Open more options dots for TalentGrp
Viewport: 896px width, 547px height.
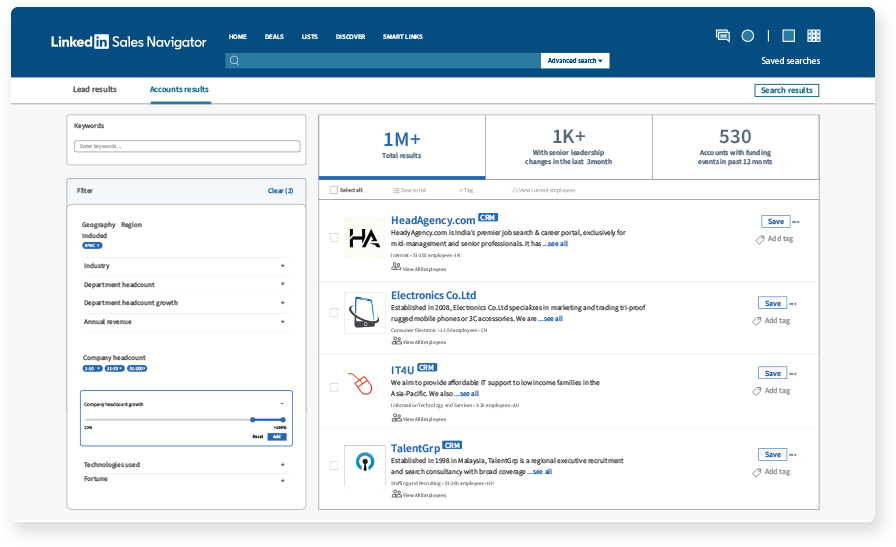(x=793, y=455)
